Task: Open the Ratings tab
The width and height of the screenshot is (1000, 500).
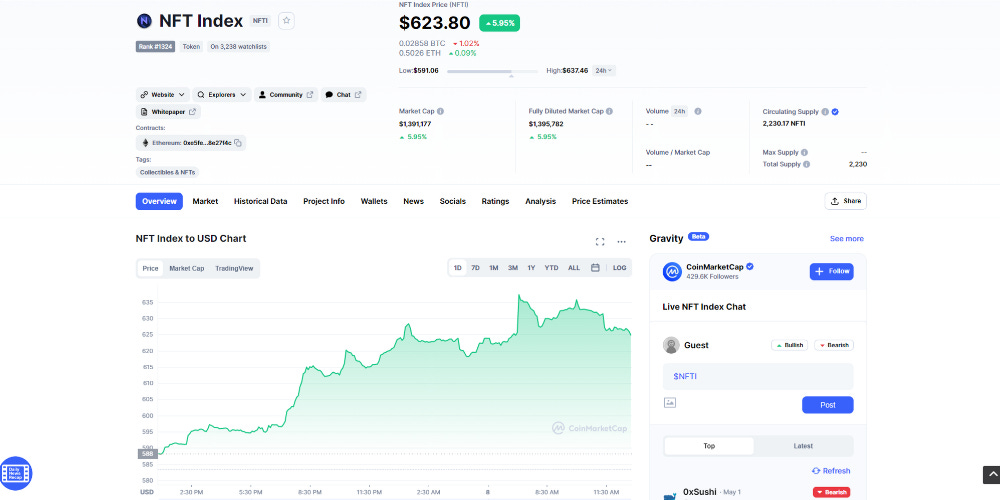Action: tap(496, 202)
